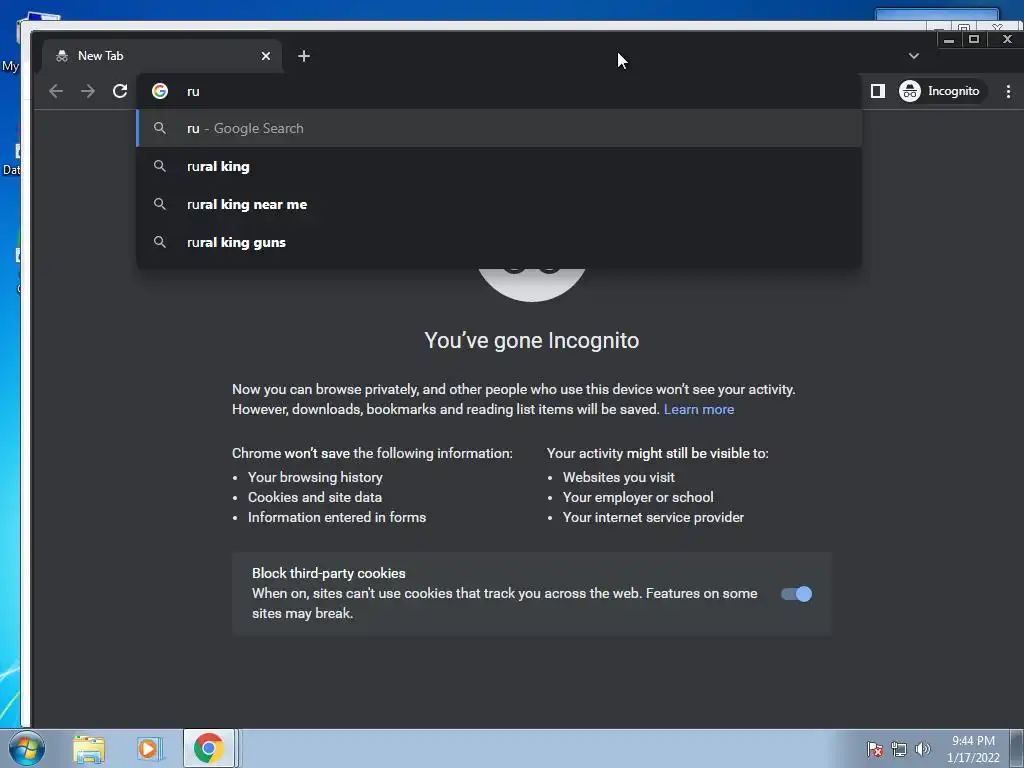Screen dimensions: 1024x768
Task: Open File Explorer from the taskbar
Action: tap(89, 749)
